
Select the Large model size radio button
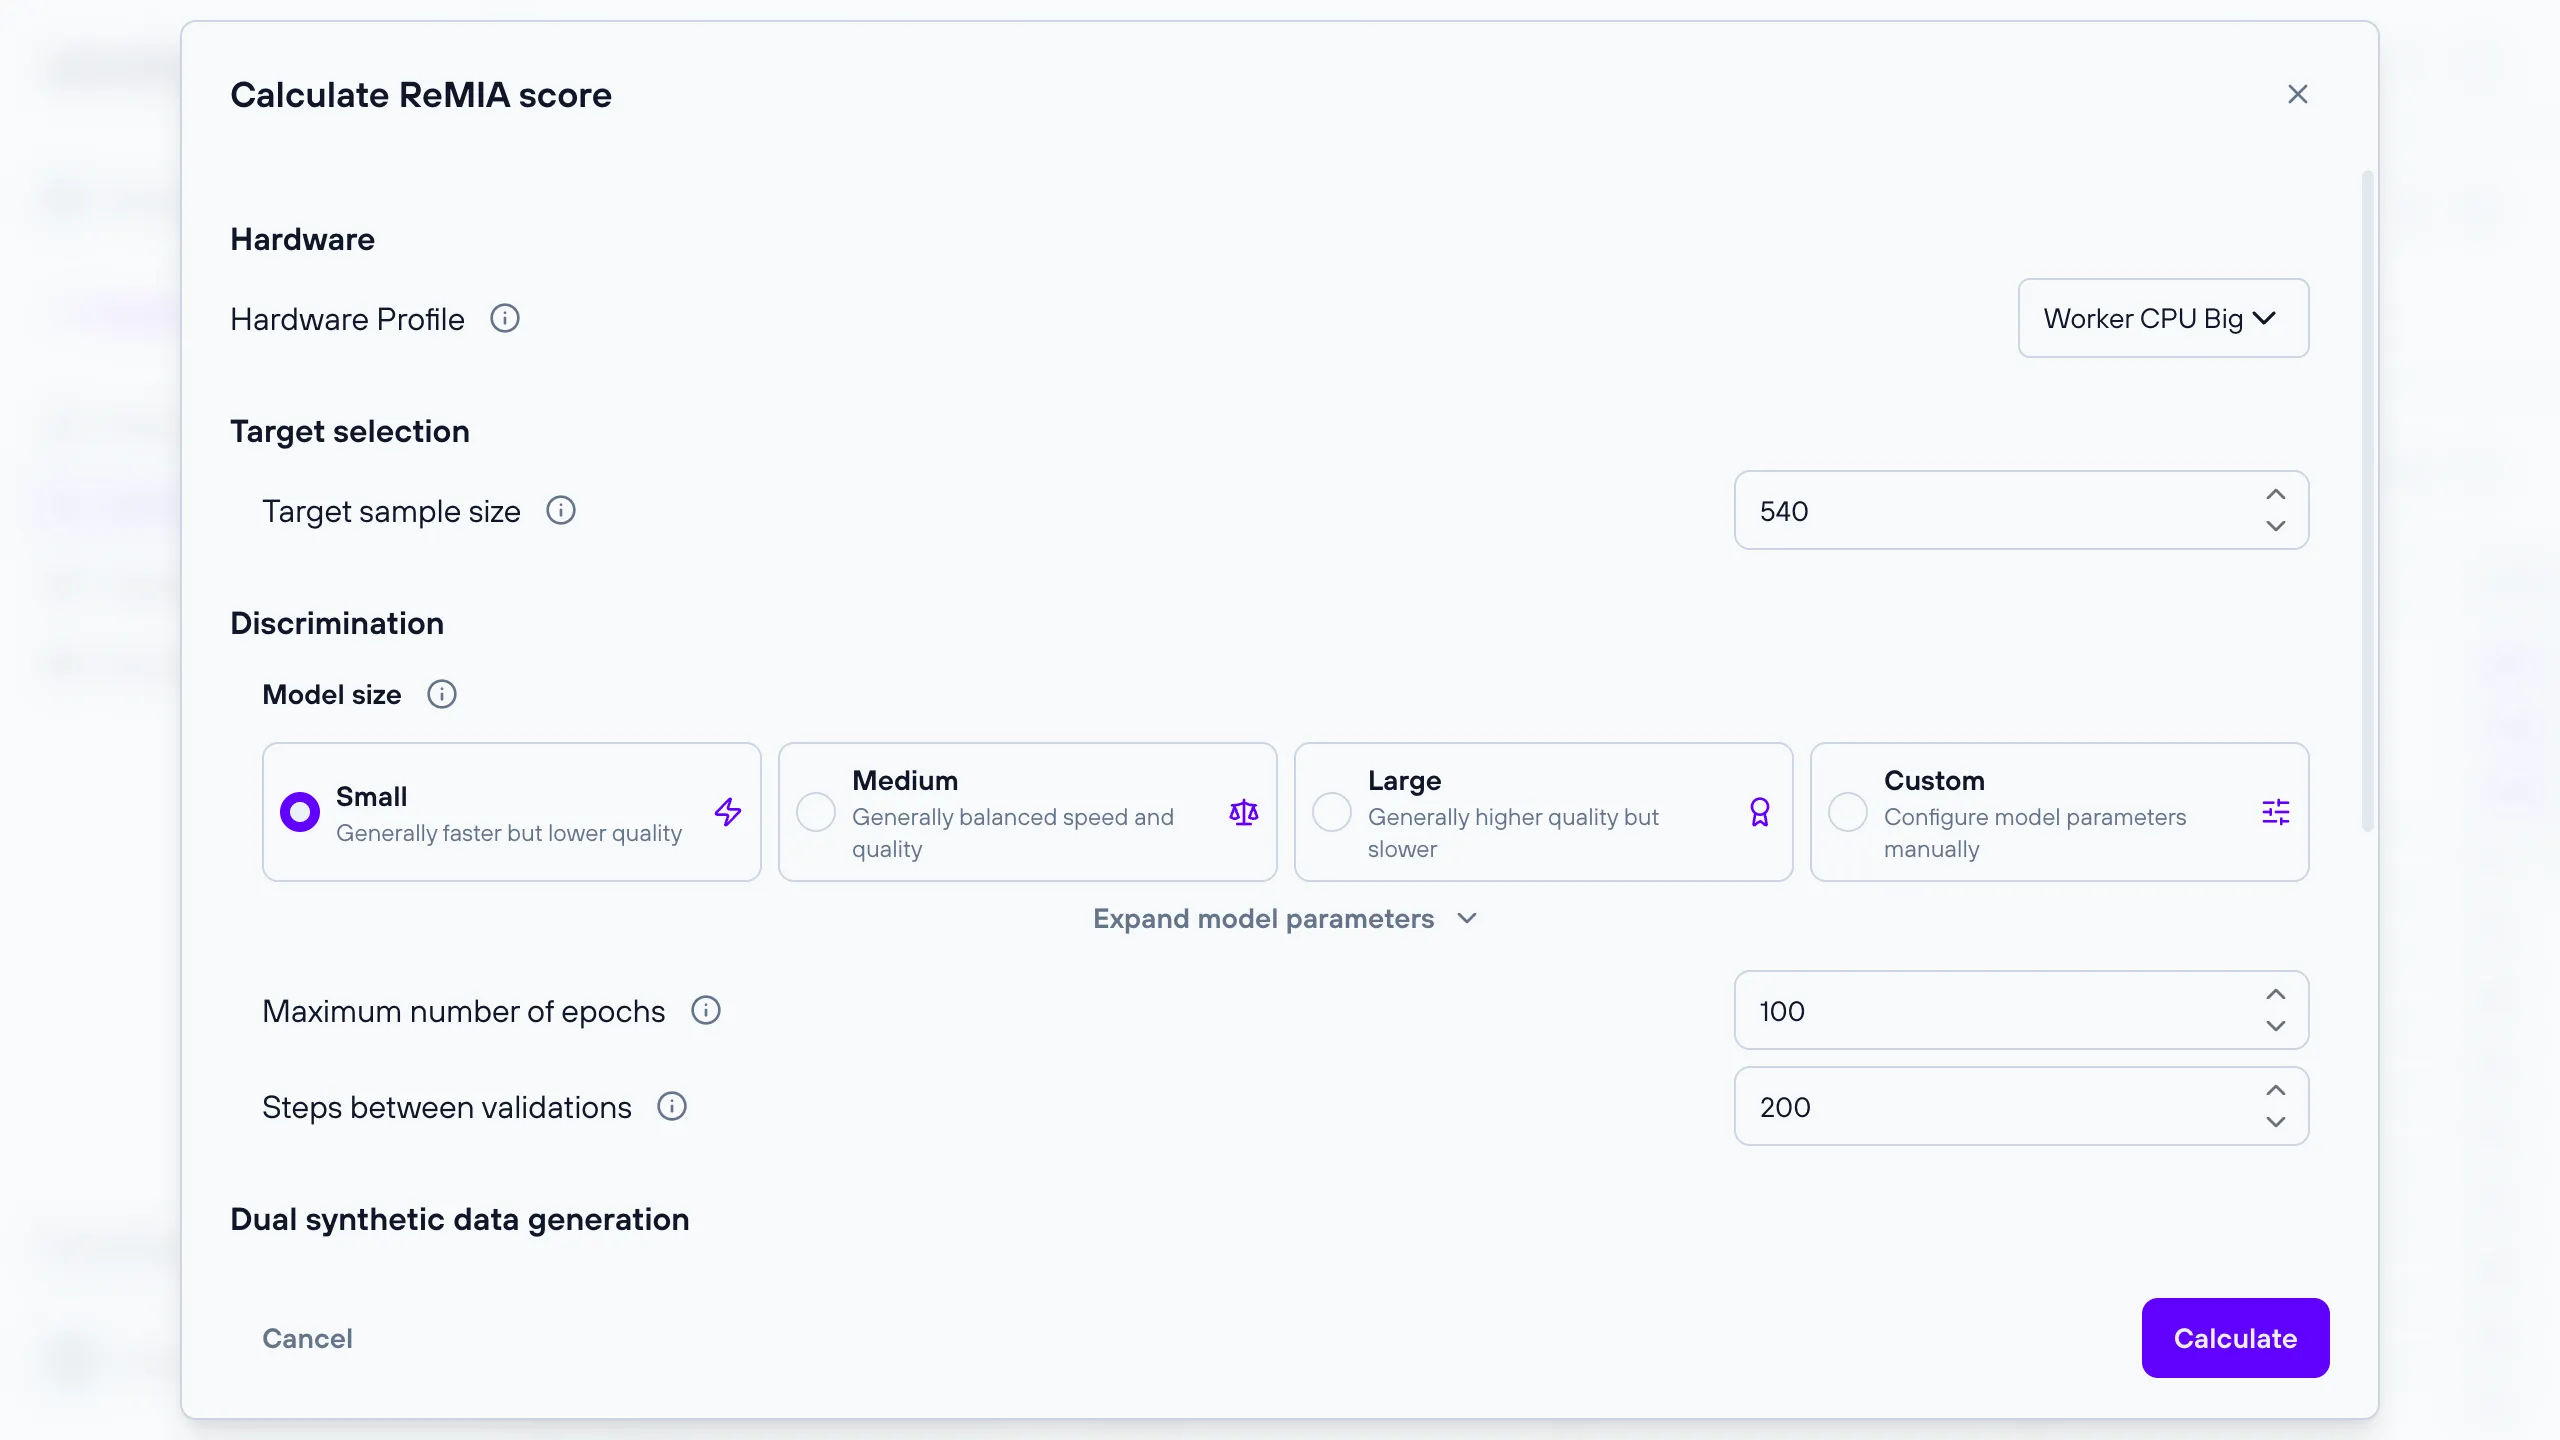click(1332, 812)
